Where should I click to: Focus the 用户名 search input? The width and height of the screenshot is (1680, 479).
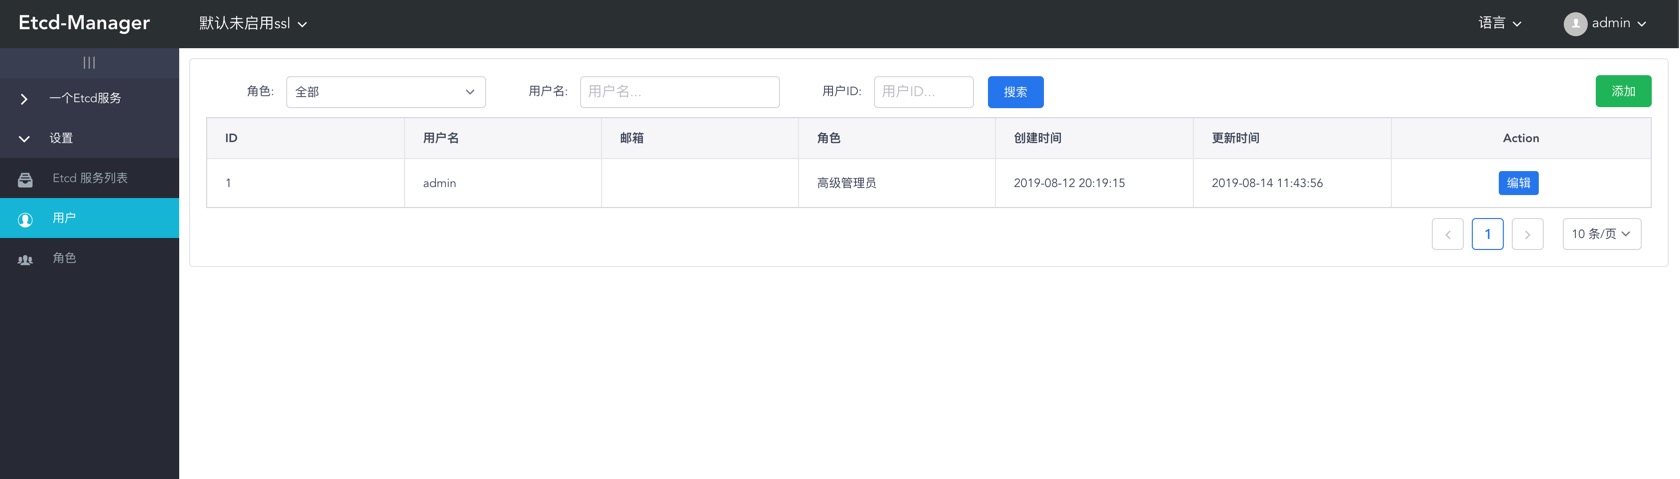click(x=680, y=92)
